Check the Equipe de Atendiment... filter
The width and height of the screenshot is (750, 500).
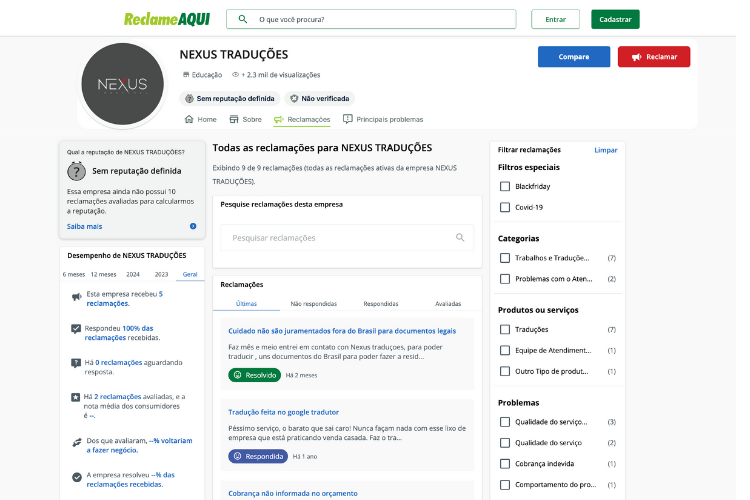pos(505,350)
